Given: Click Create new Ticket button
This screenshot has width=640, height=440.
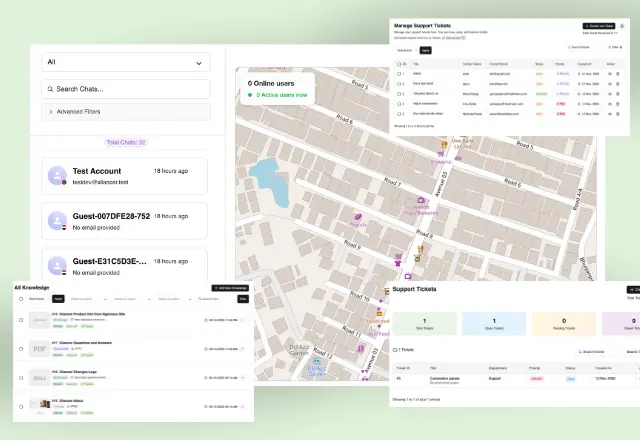Looking at the screenshot, I should tap(599, 26).
